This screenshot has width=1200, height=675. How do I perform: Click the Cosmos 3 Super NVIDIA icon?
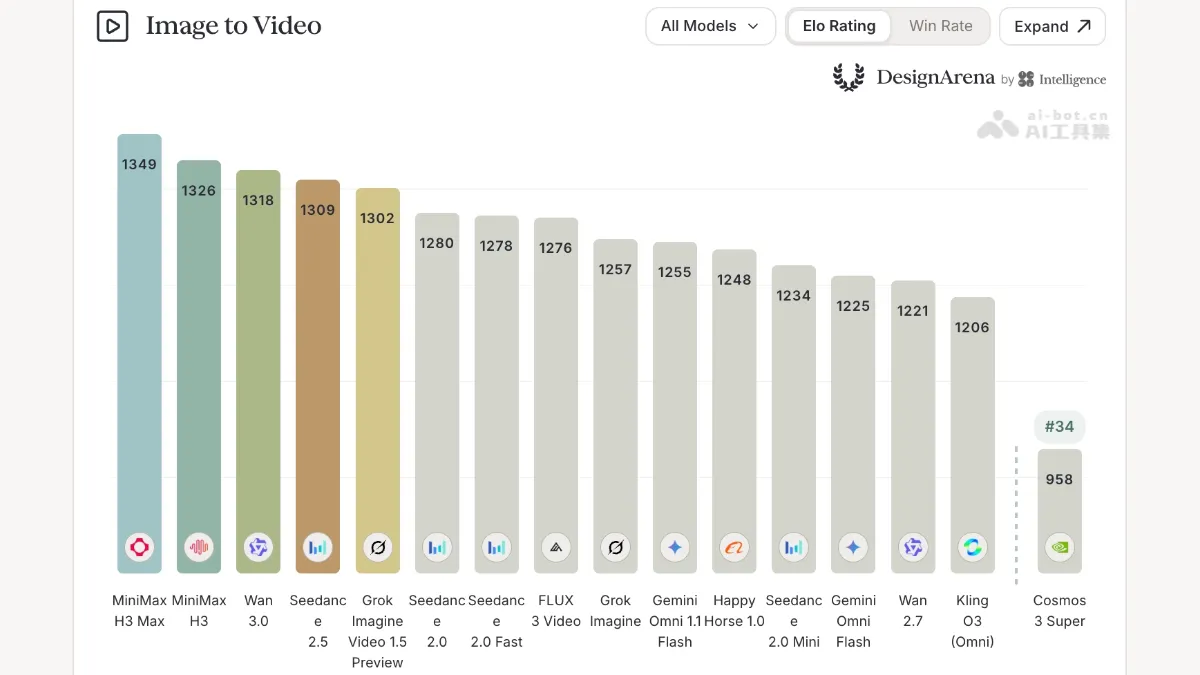click(1059, 547)
